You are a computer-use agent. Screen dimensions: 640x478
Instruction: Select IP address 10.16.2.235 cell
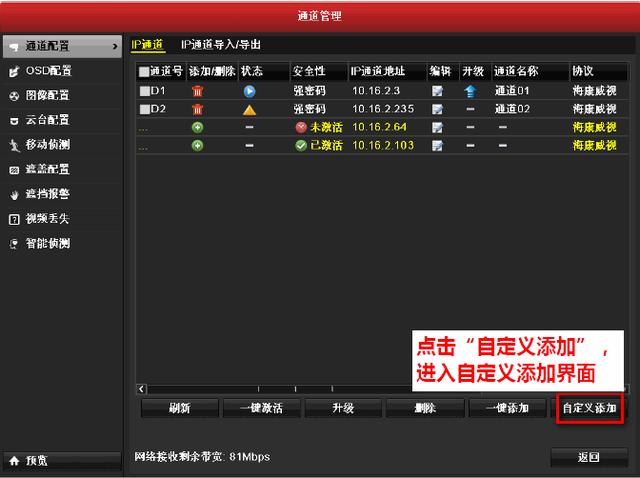tap(383, 109)
